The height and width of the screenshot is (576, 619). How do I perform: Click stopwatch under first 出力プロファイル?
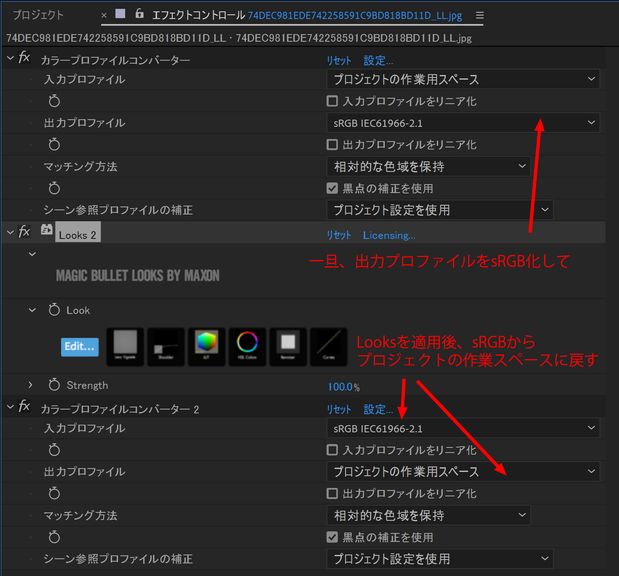pyautogui.click(x=54, y=144)
